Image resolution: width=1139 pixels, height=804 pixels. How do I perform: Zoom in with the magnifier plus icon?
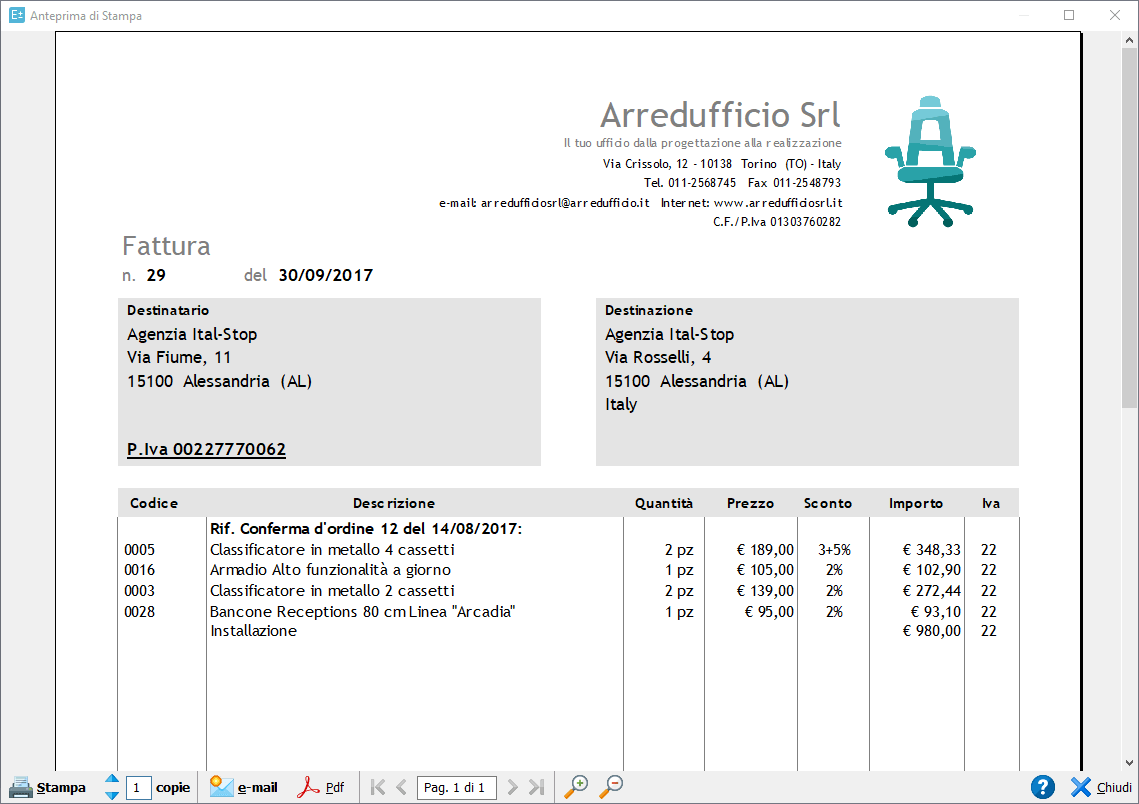576,787
